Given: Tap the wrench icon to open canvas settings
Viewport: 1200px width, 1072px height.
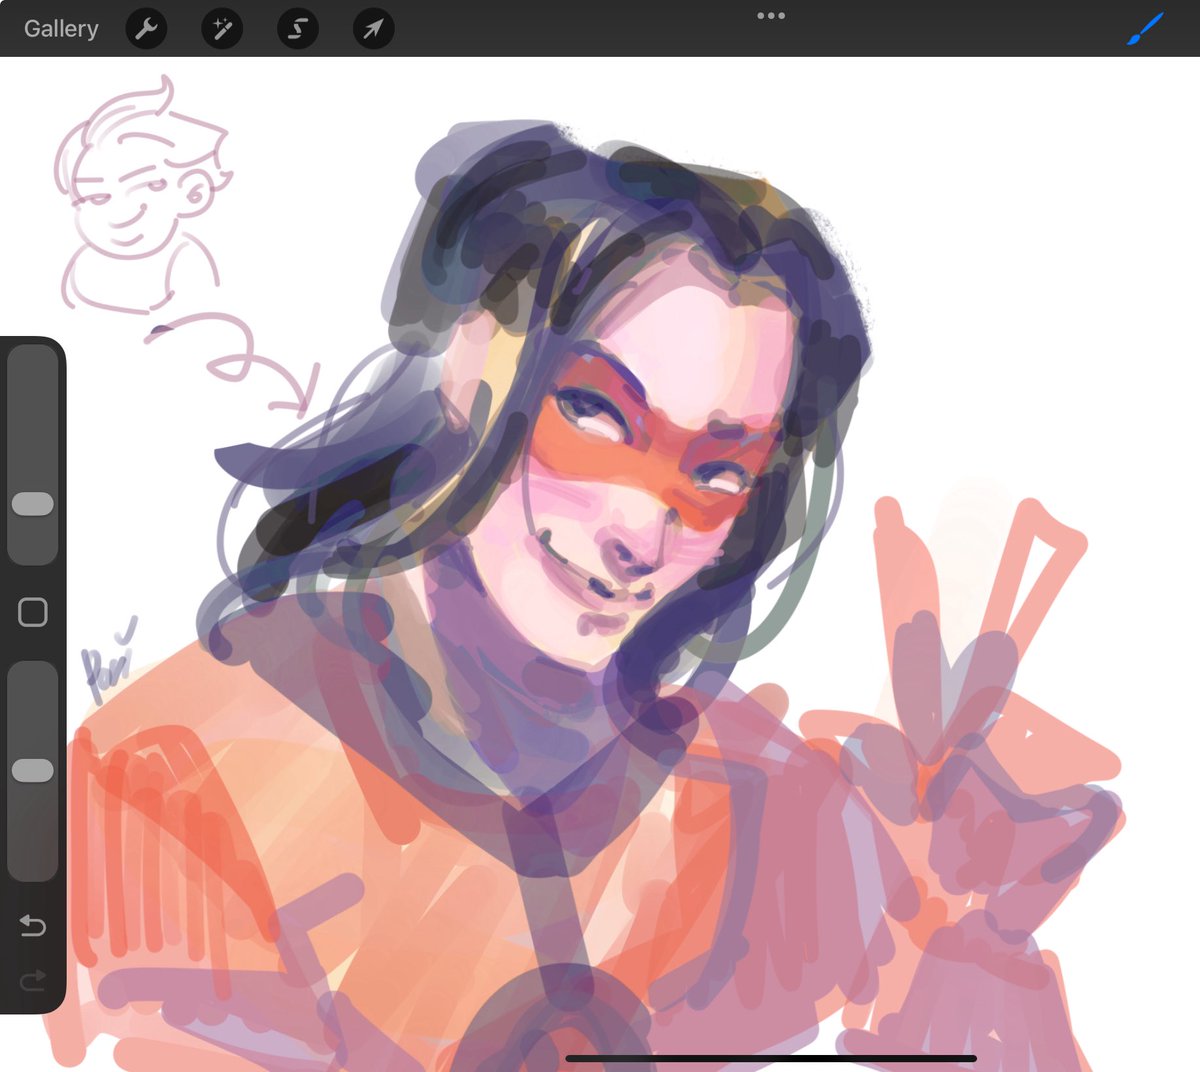Looking at the screenshot, I should (146, 29).
